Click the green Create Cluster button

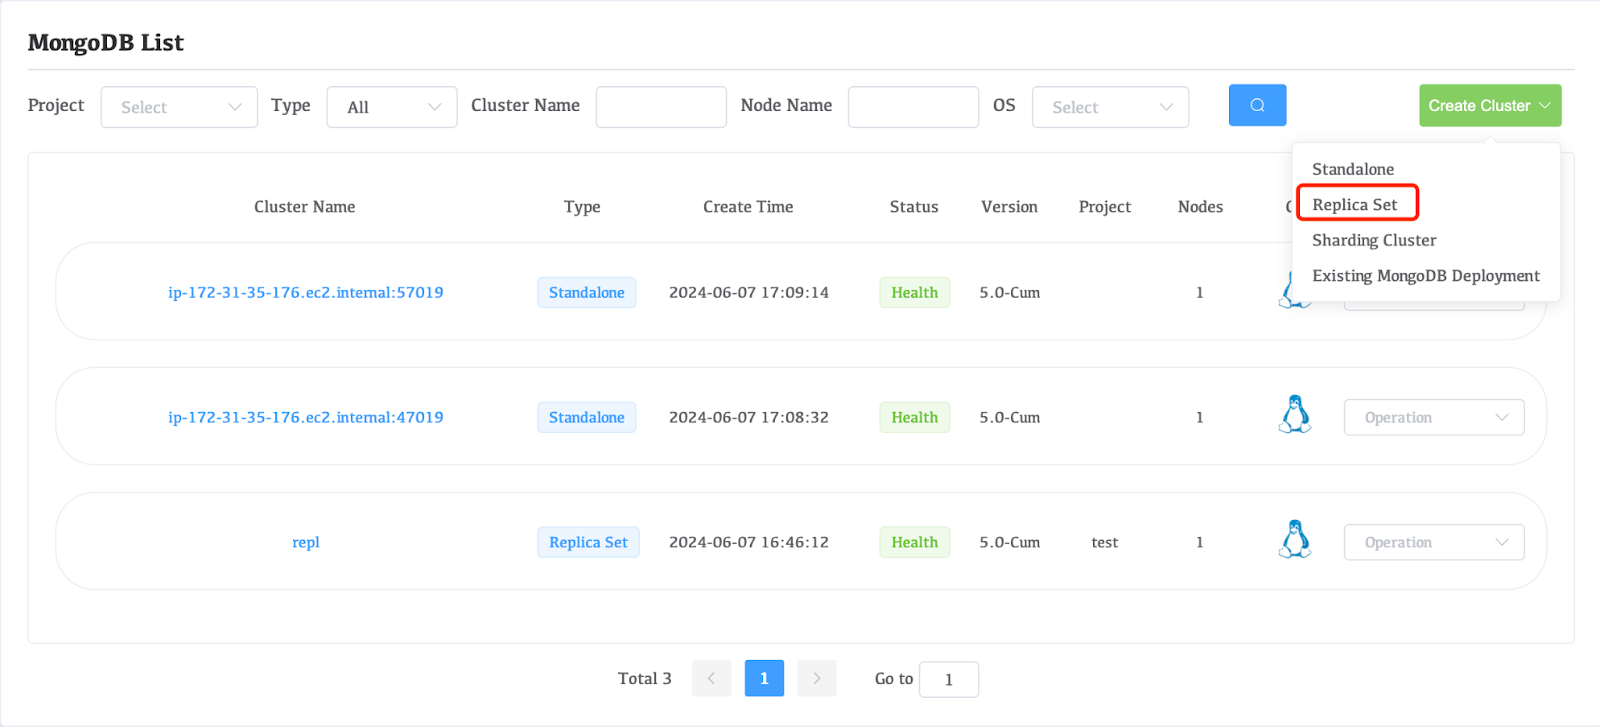[1489, 106]
